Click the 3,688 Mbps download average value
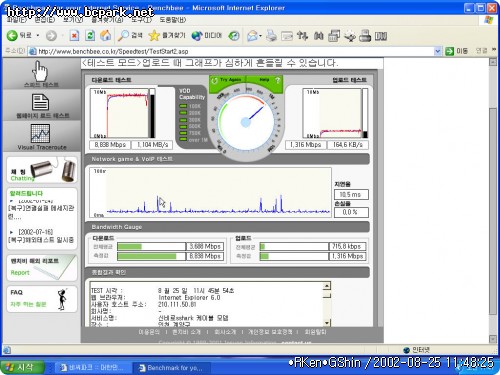Viewport: 500px width, 375px height. (x=205, y=246)
